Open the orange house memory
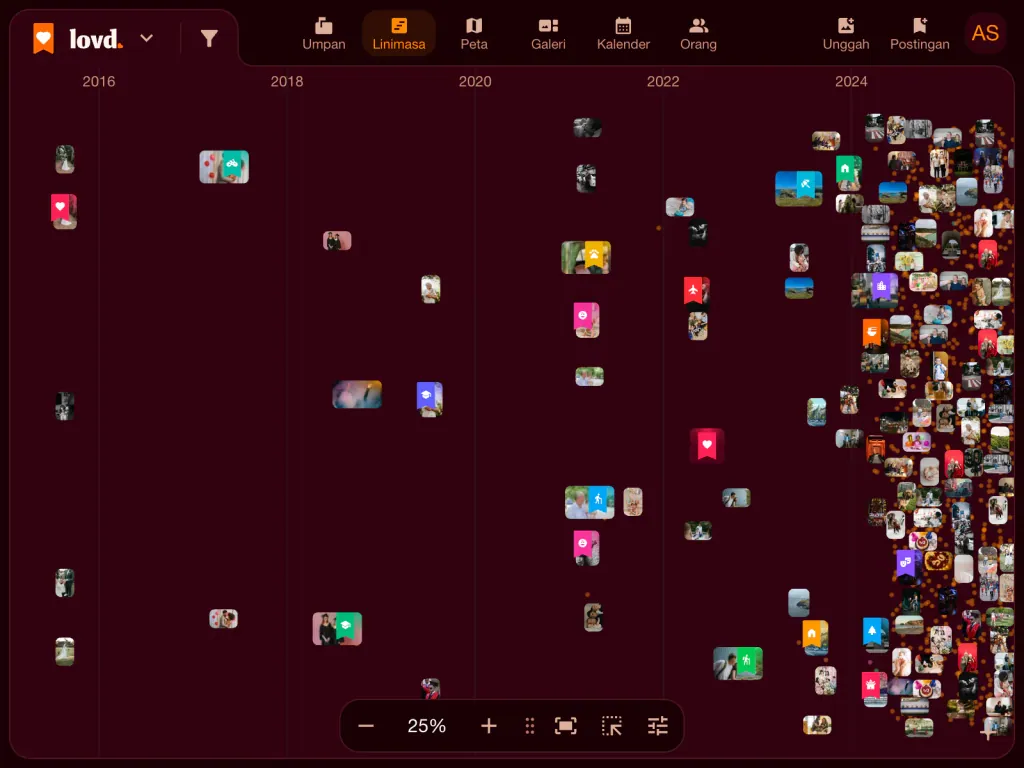Viewport: 1024px width, 768px height. pos(815,637)
